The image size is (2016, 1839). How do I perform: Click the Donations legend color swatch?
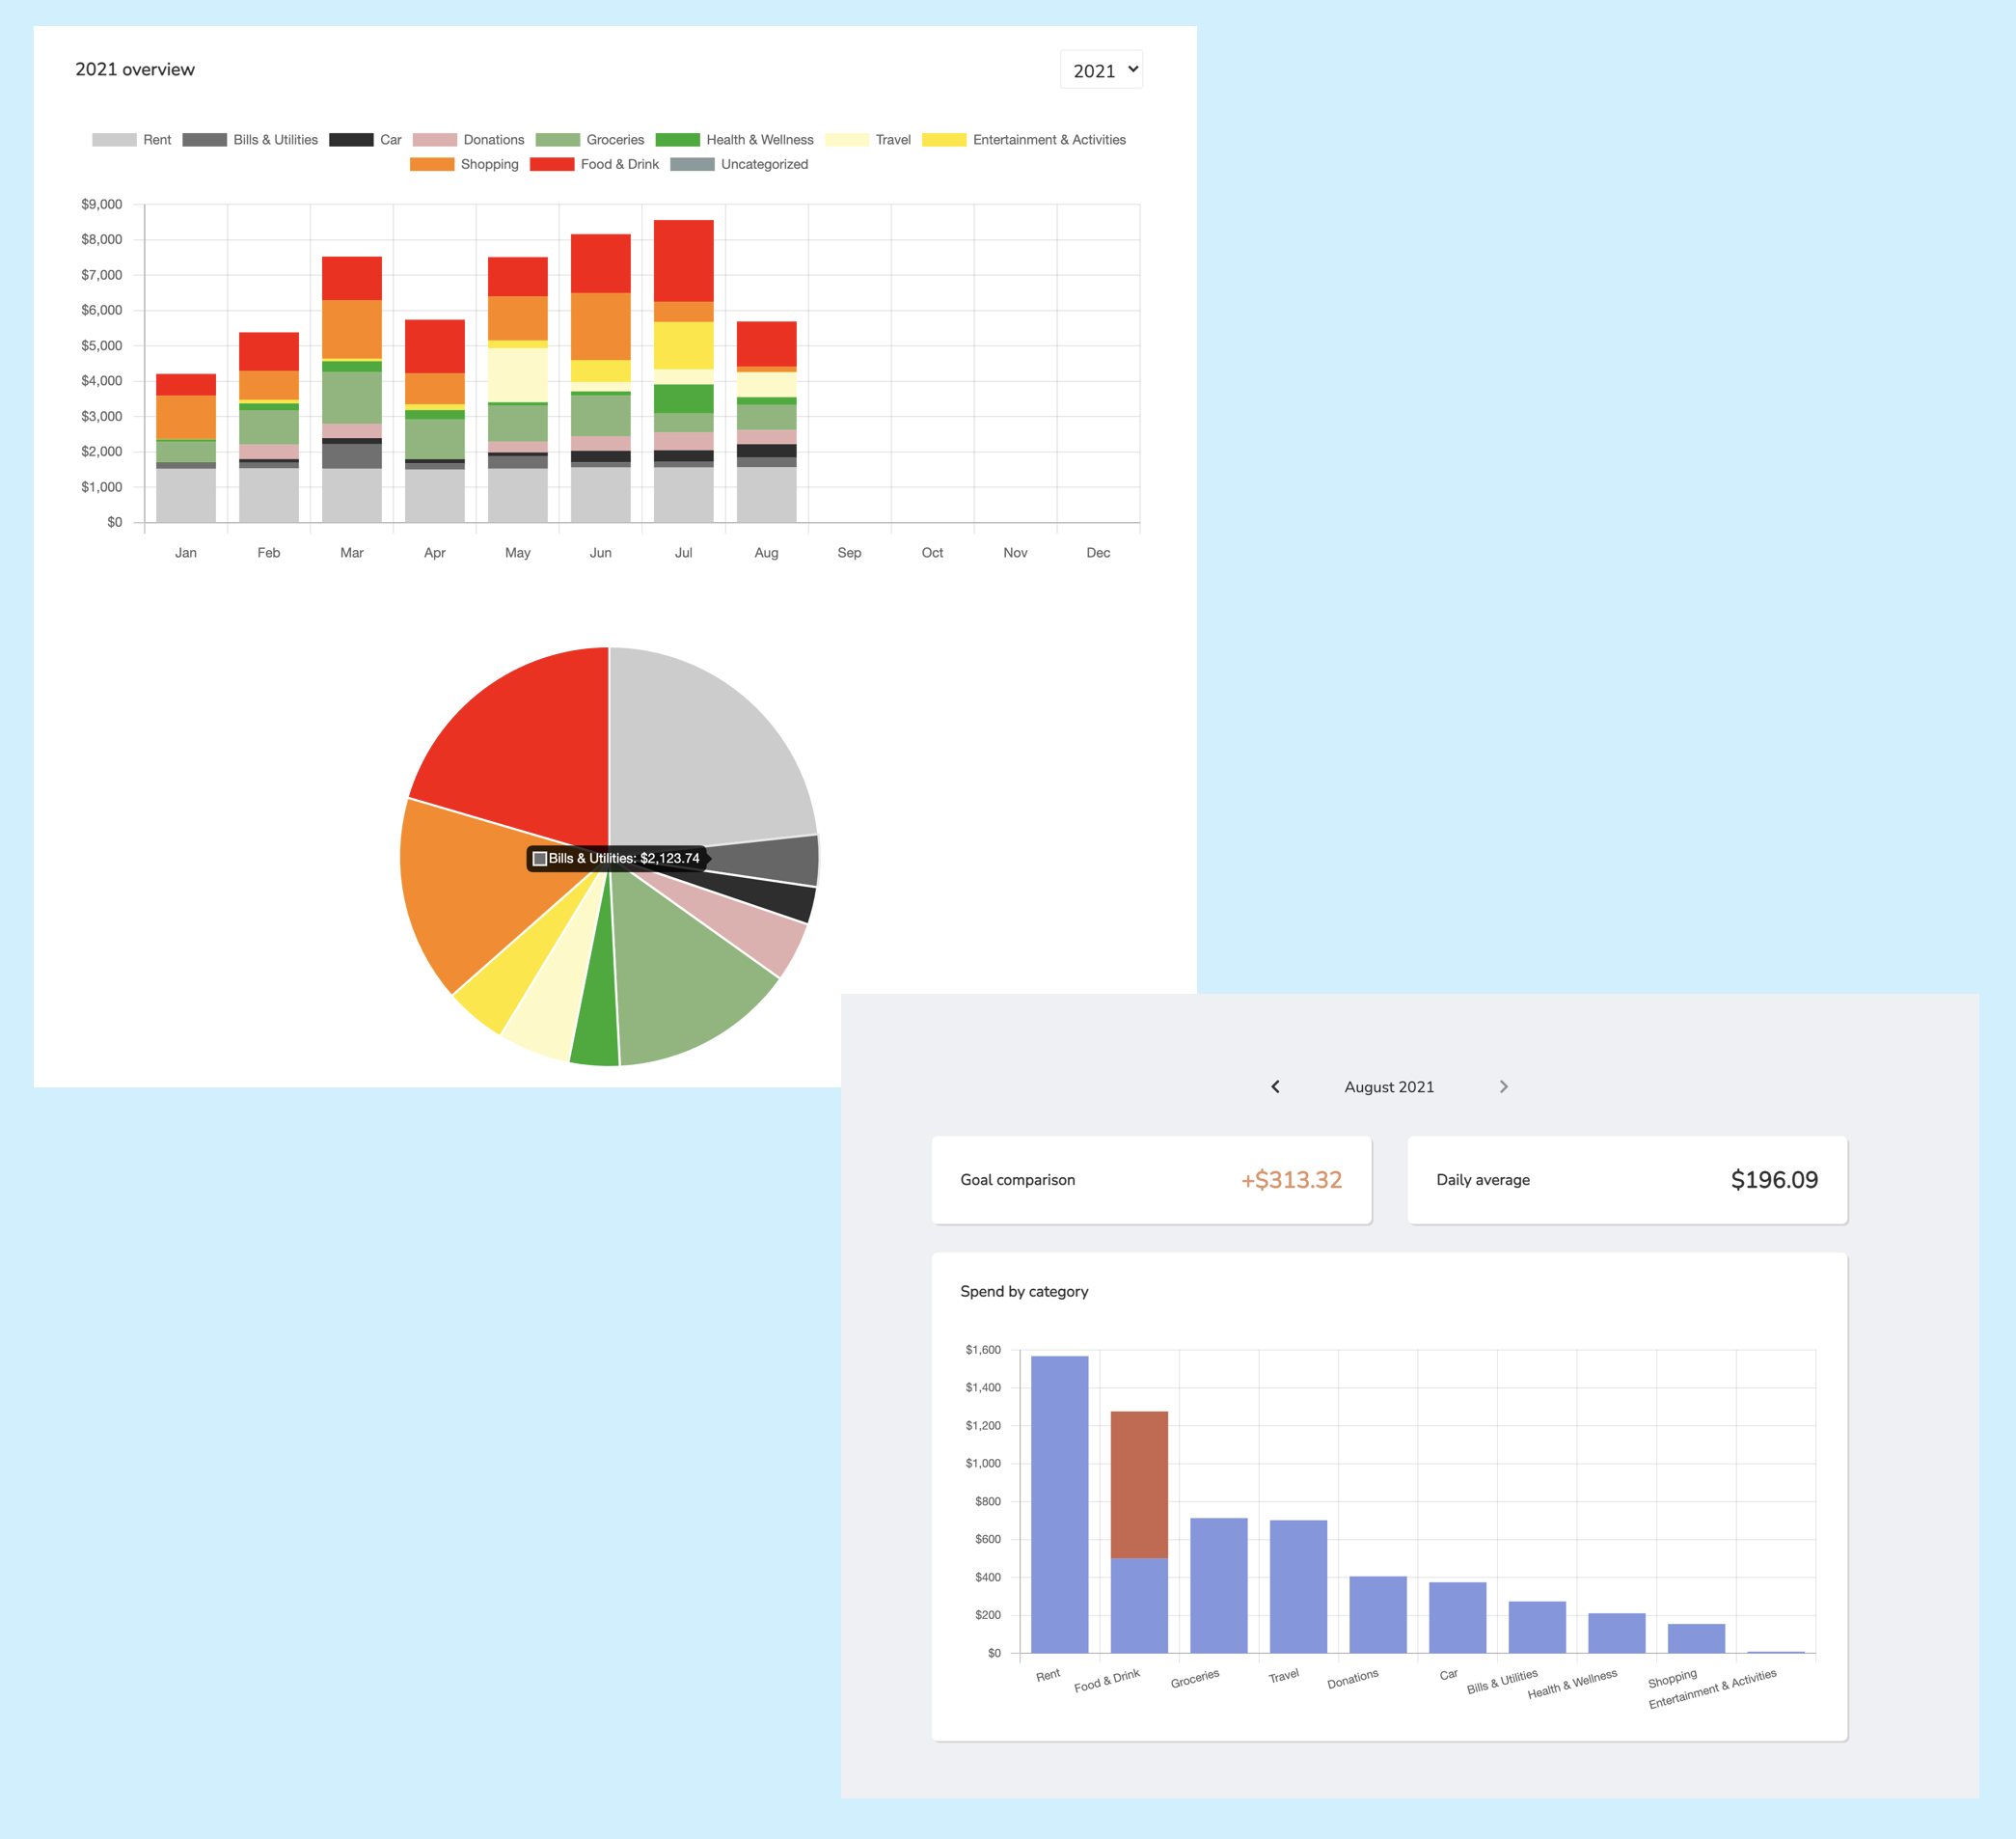(x=434, y=140)
